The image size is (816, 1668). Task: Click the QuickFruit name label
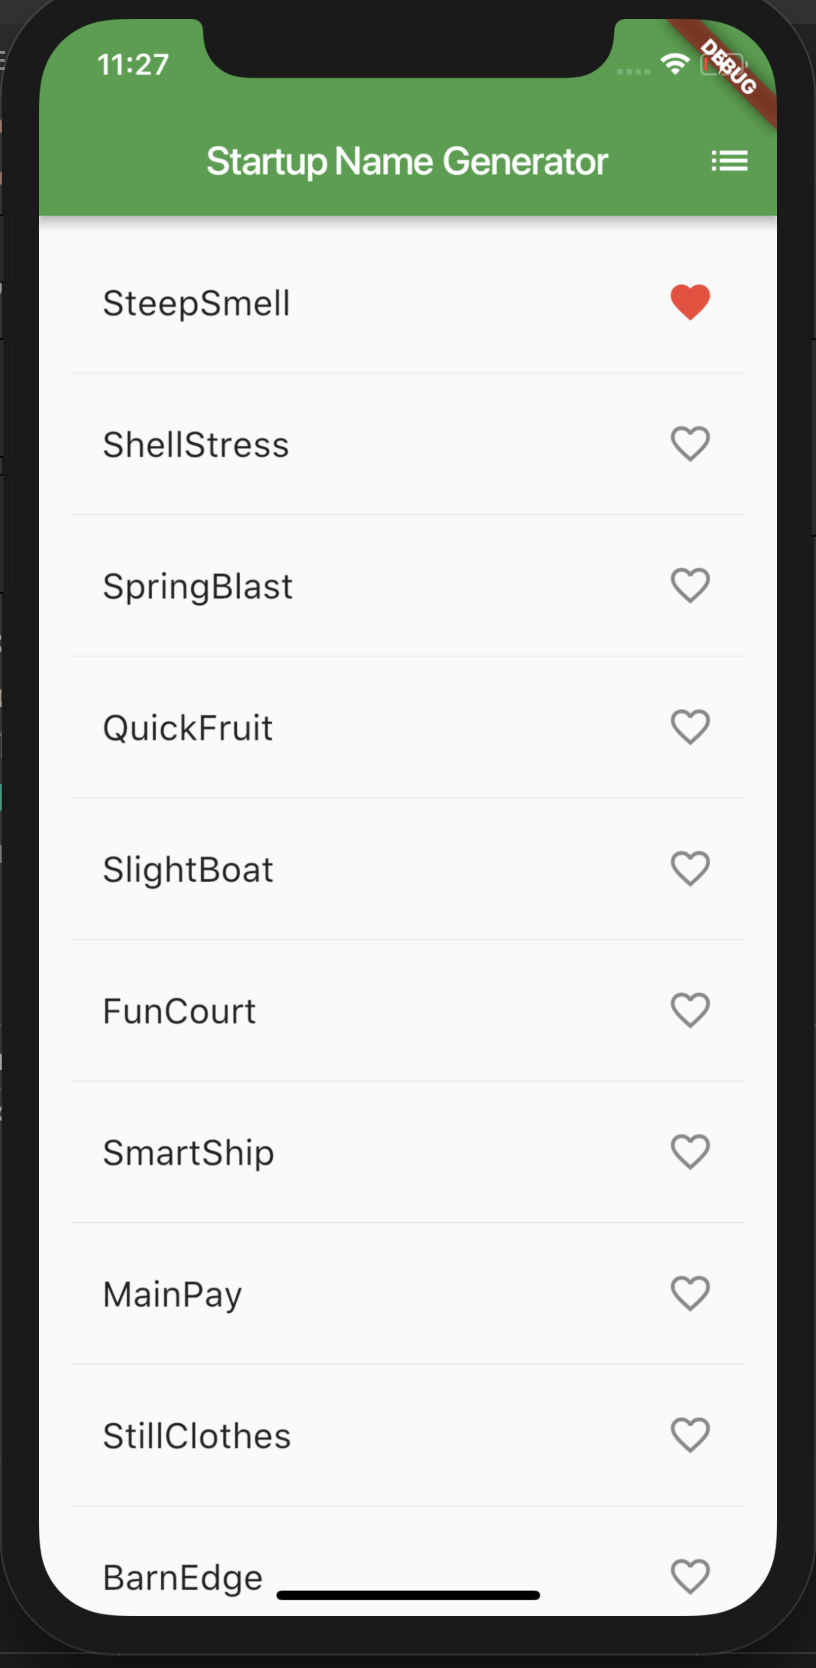tap(188, 728)
